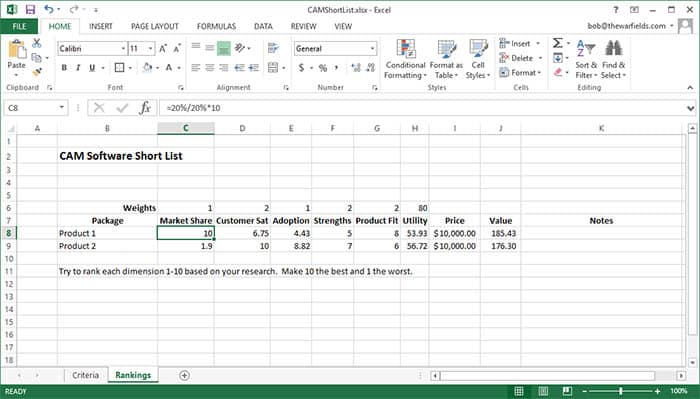Viewport: 700px width, 399px height.
Task: Click in the formula bar input
Action: (x=422, y=108)
